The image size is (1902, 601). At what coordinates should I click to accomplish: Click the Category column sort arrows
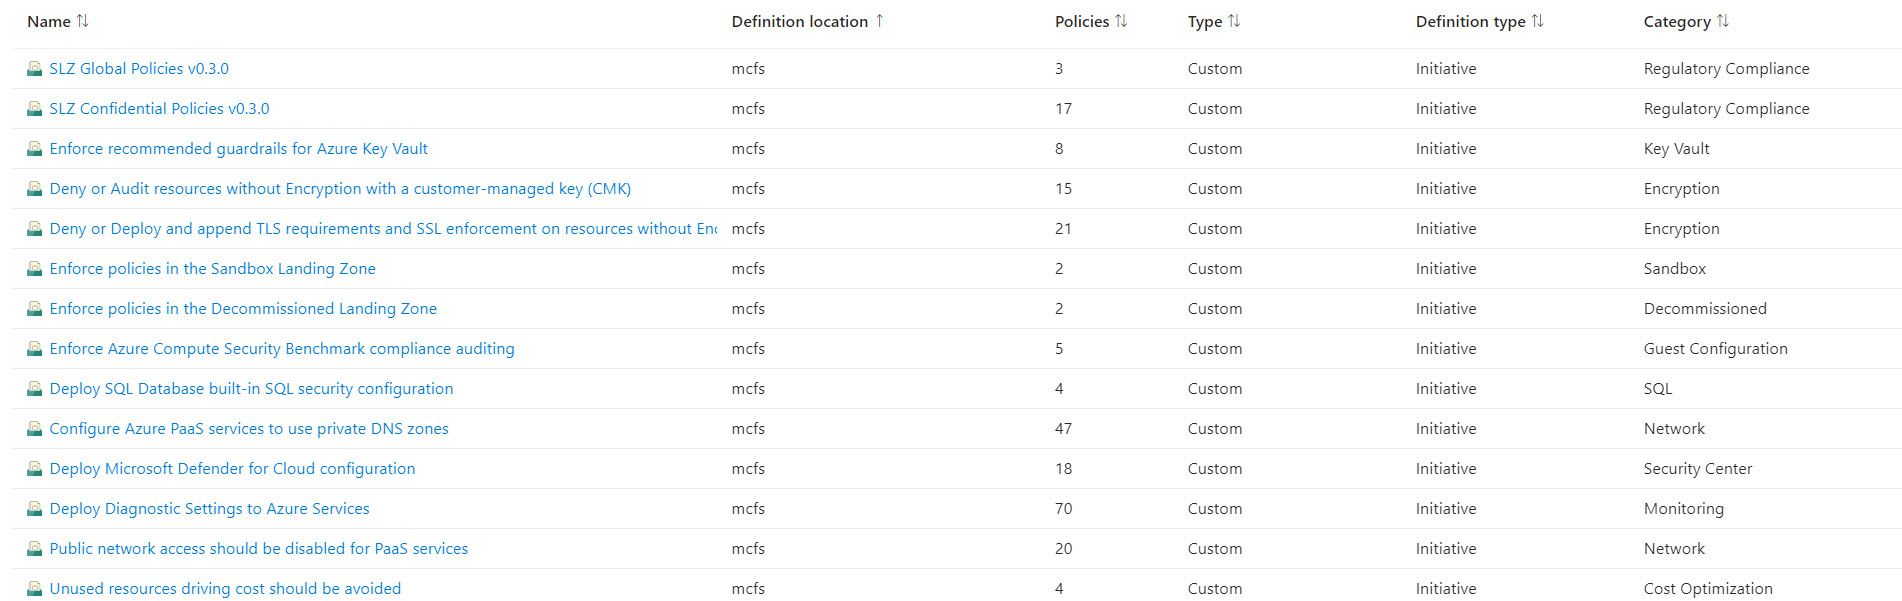point(1723,21)
